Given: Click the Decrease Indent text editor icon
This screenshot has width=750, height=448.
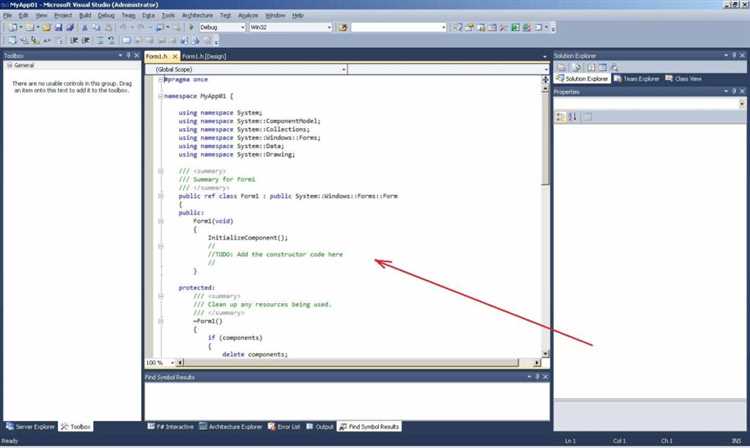Looking at the screenshot, I should (74, 41).
